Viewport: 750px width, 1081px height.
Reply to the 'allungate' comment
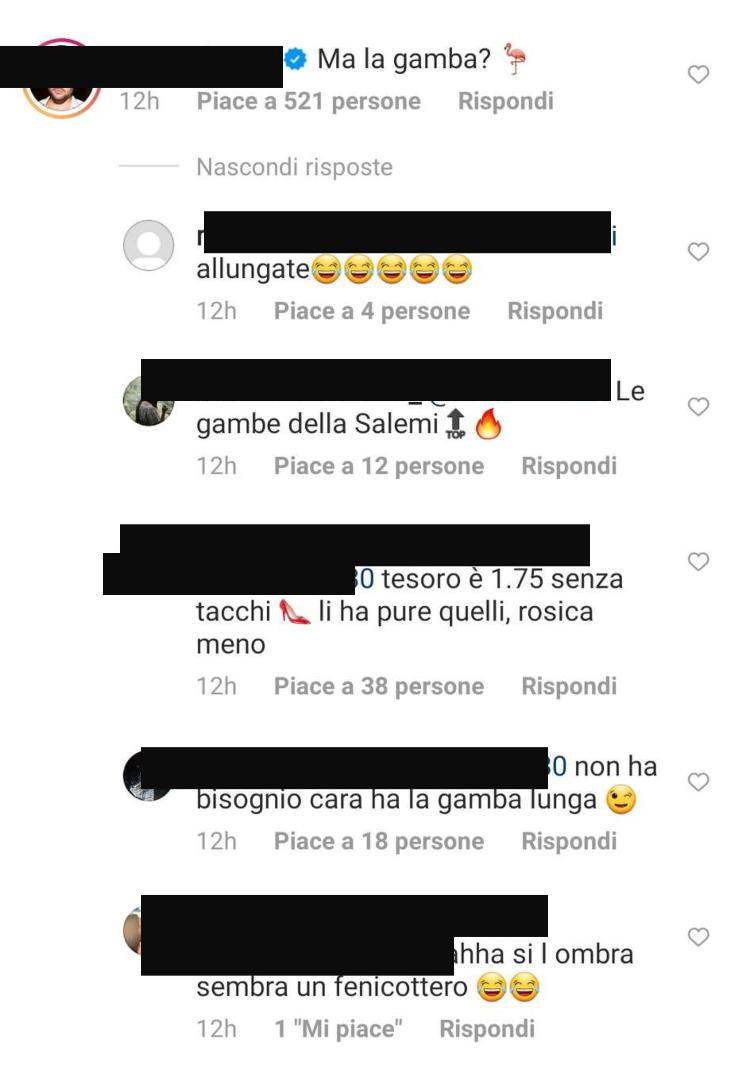click(x=555, y=311)
